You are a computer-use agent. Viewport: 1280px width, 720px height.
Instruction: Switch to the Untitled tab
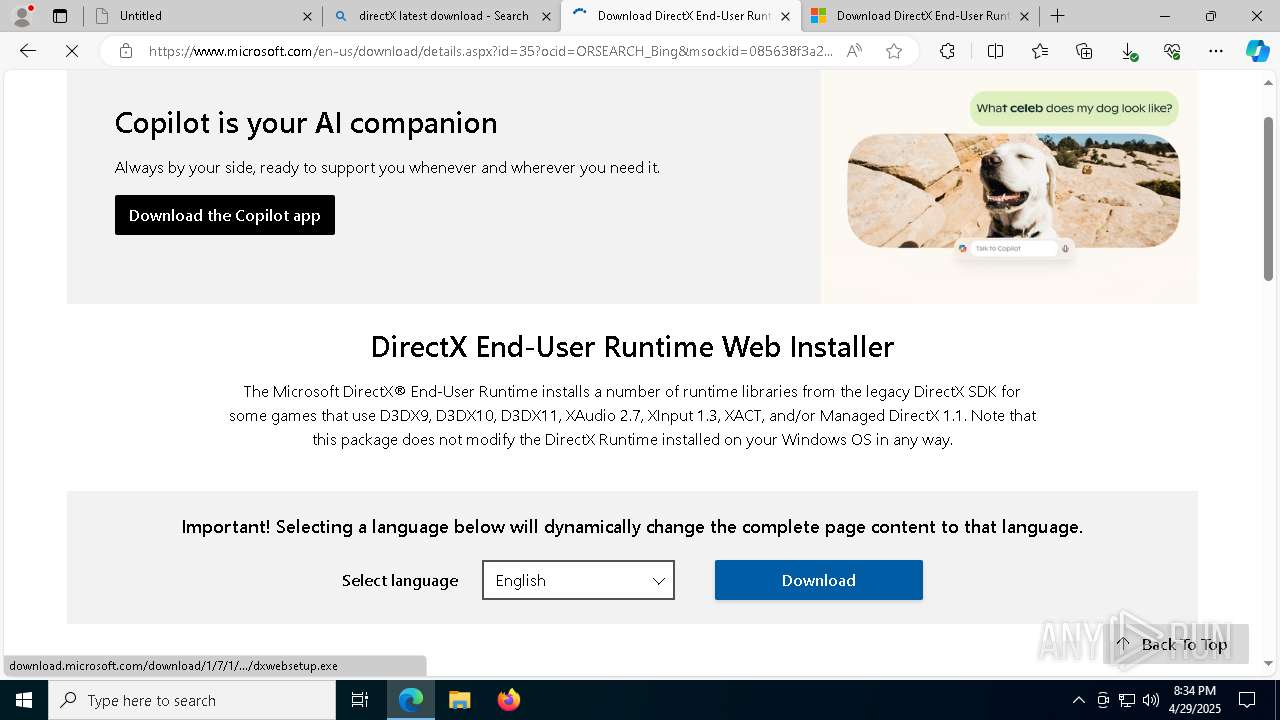pos(203,16)
